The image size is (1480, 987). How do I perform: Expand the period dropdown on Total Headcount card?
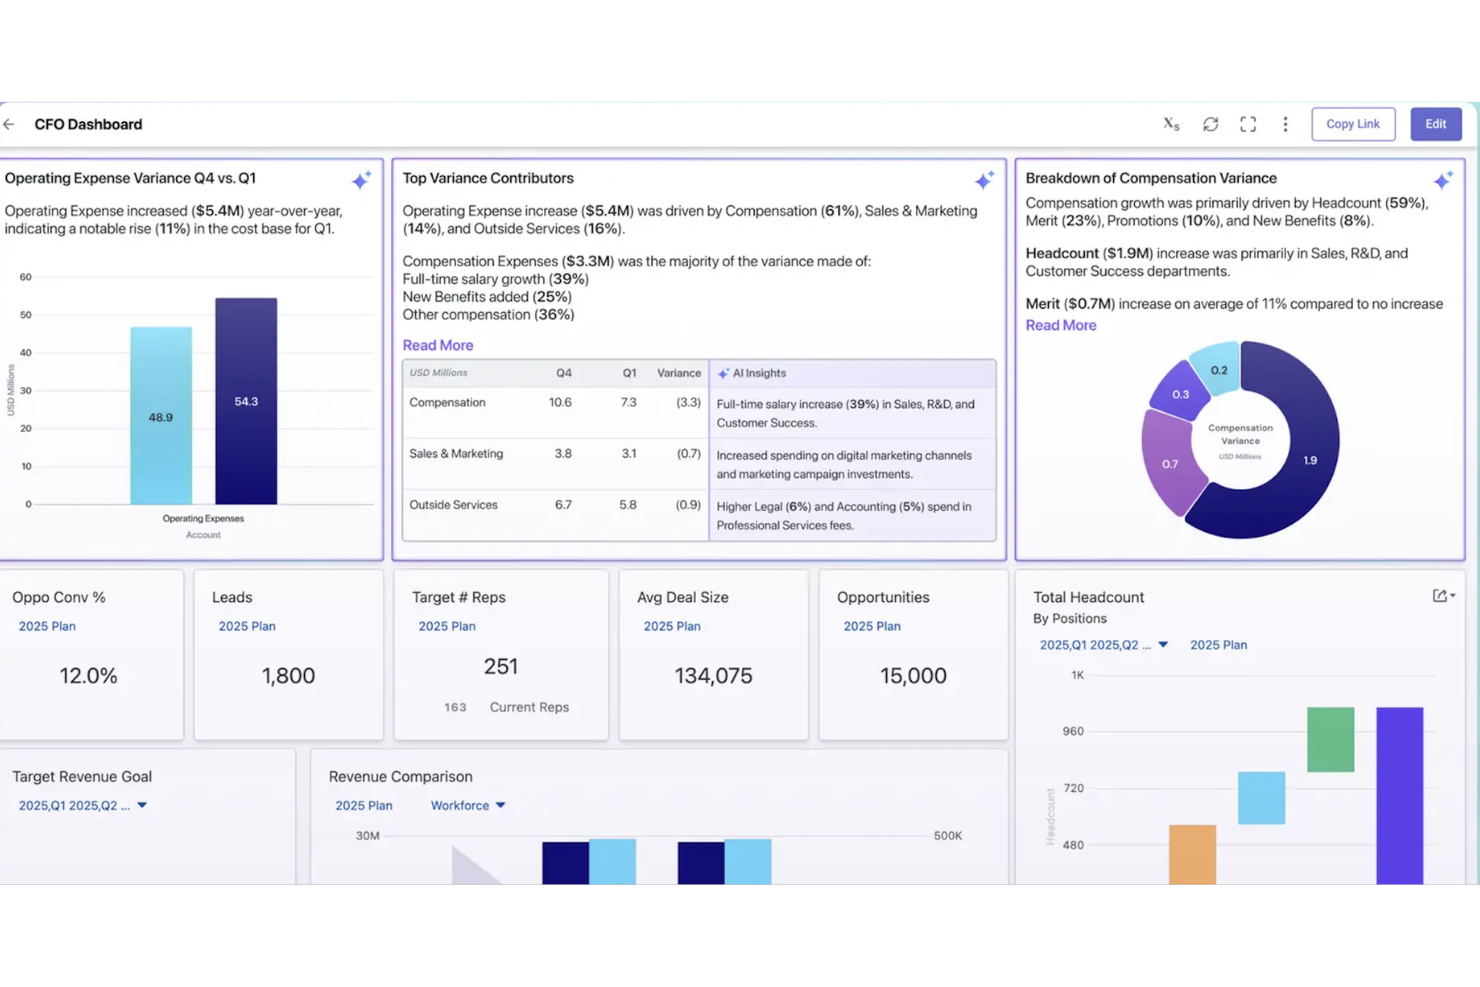1103,645
